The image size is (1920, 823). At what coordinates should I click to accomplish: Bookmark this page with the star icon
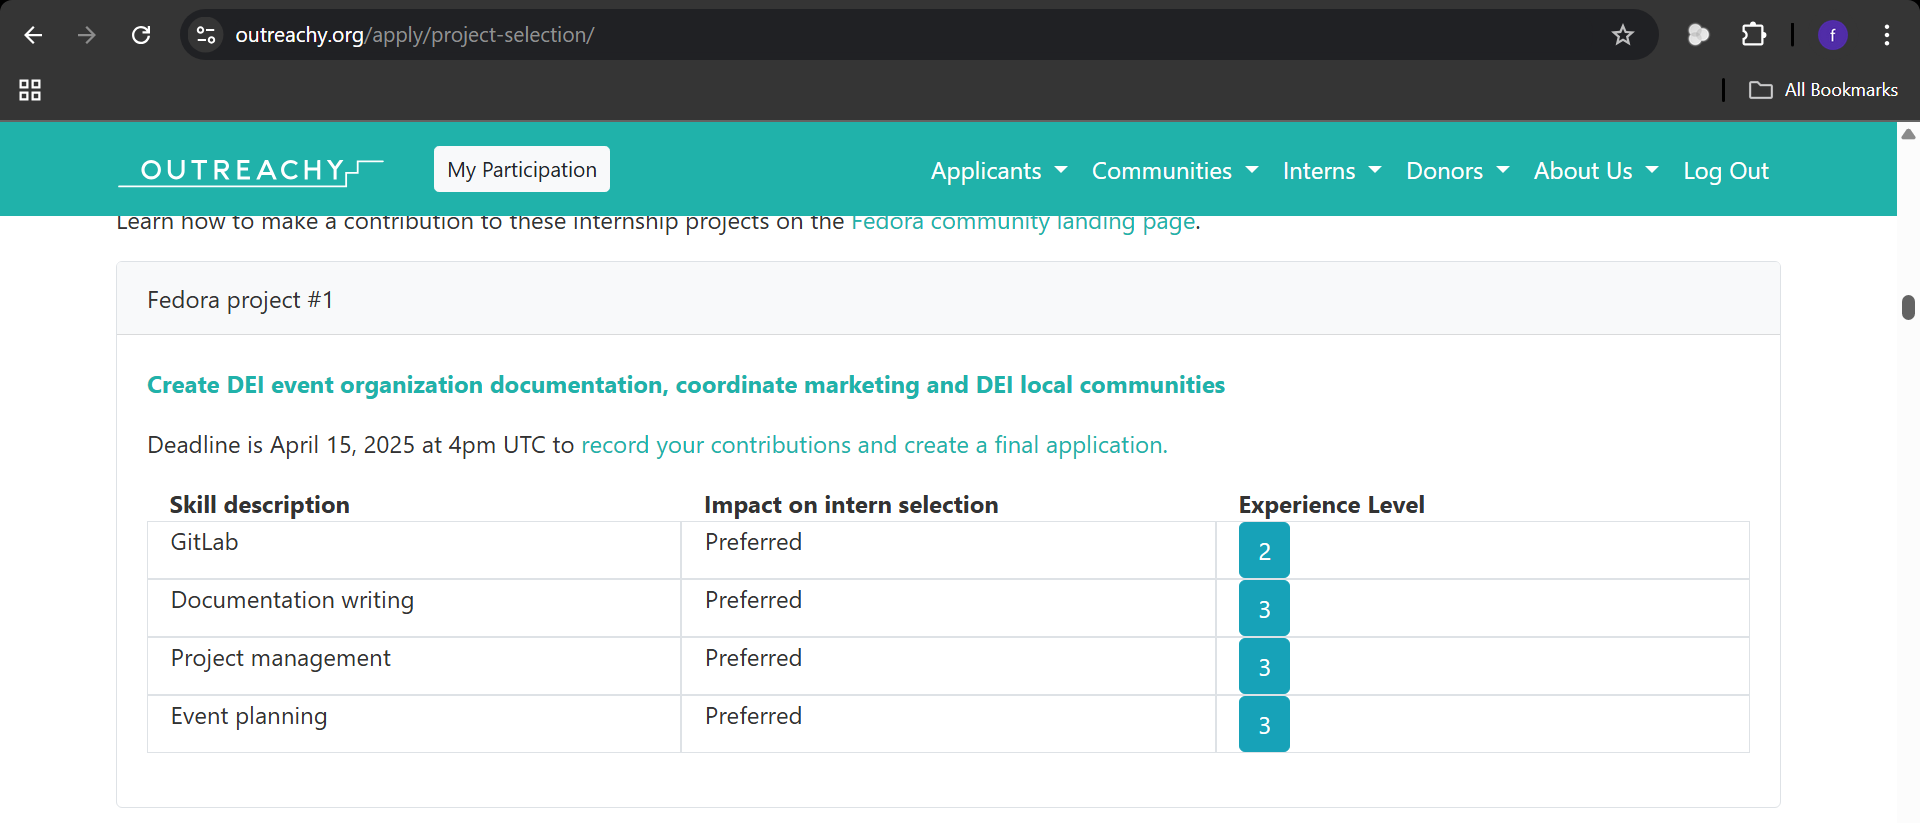pyautogui.click(x=1623, y=35)
